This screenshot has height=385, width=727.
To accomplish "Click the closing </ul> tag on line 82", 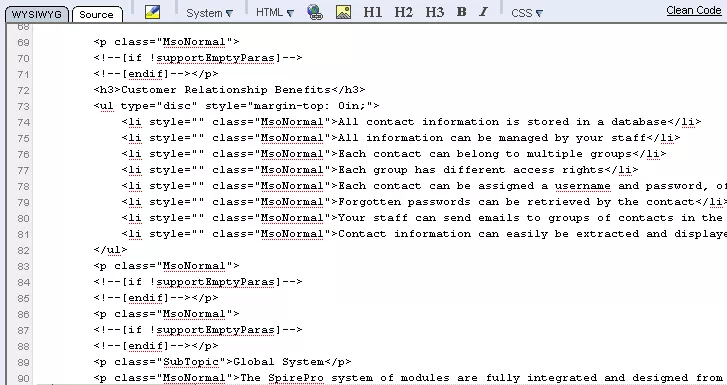I will pyautogui.click(x=110, y=250).
